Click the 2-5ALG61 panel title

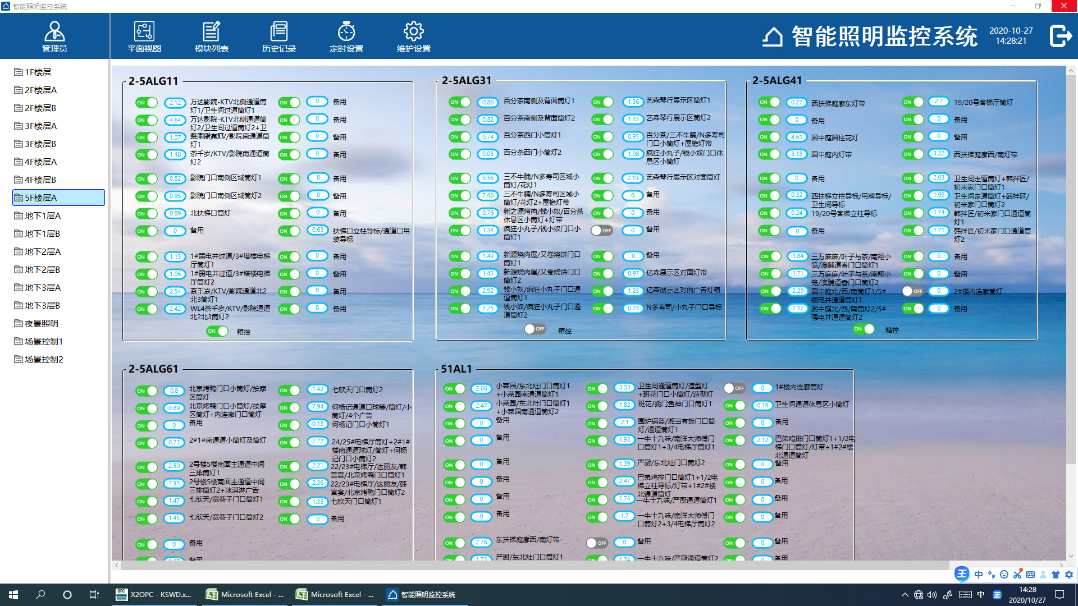(x=153, y=369)
